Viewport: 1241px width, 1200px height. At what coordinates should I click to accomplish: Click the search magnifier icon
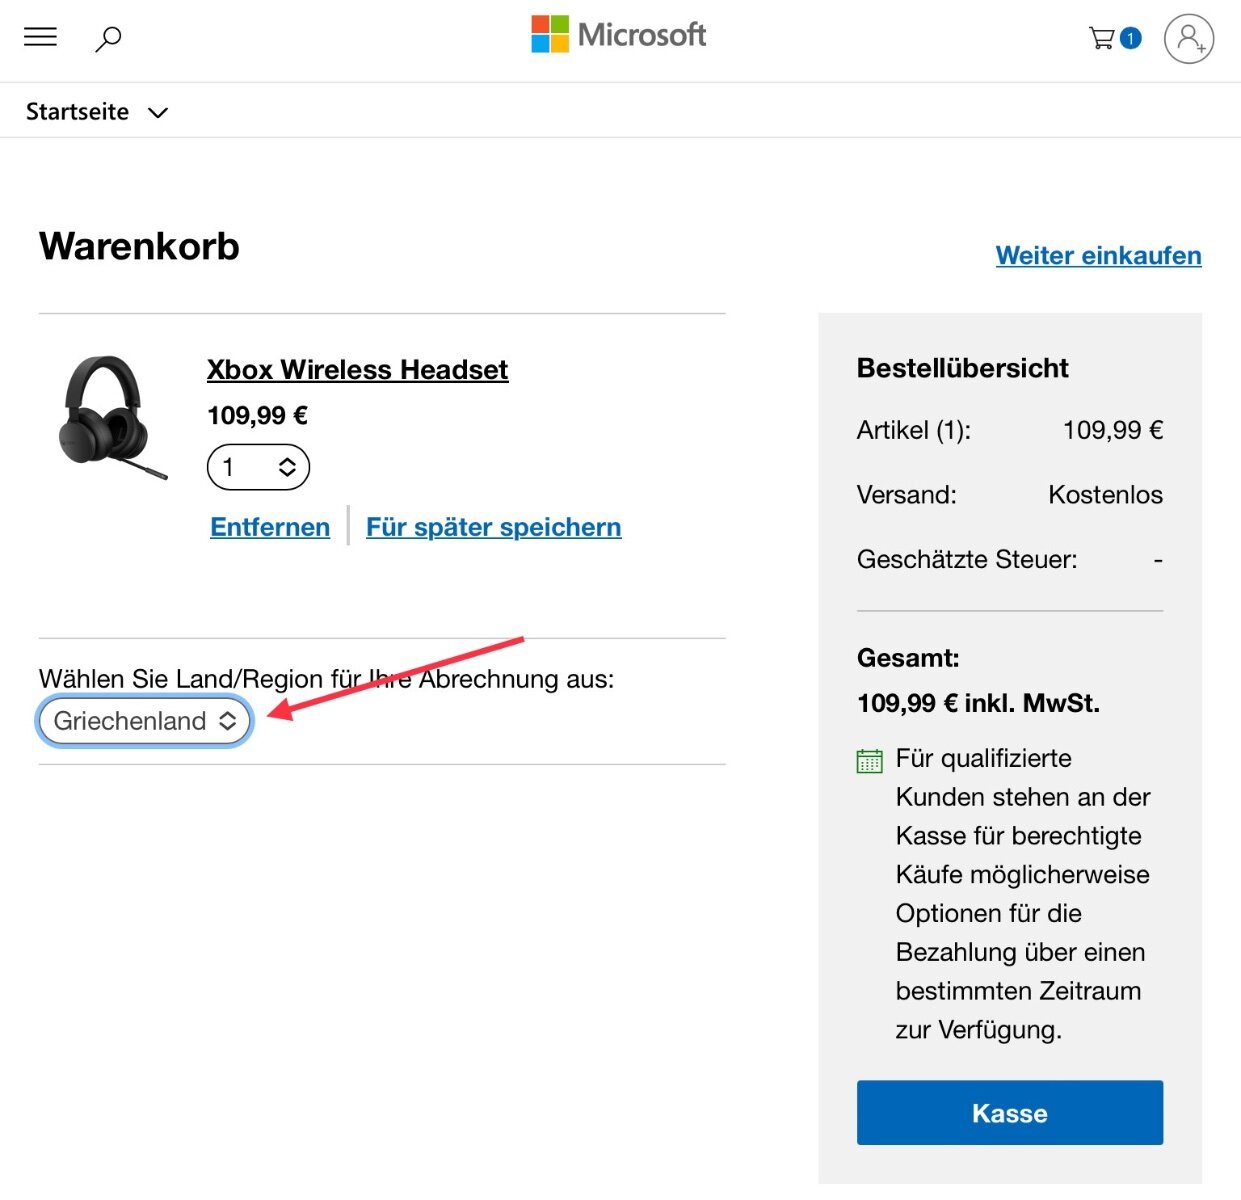[108, 39]
